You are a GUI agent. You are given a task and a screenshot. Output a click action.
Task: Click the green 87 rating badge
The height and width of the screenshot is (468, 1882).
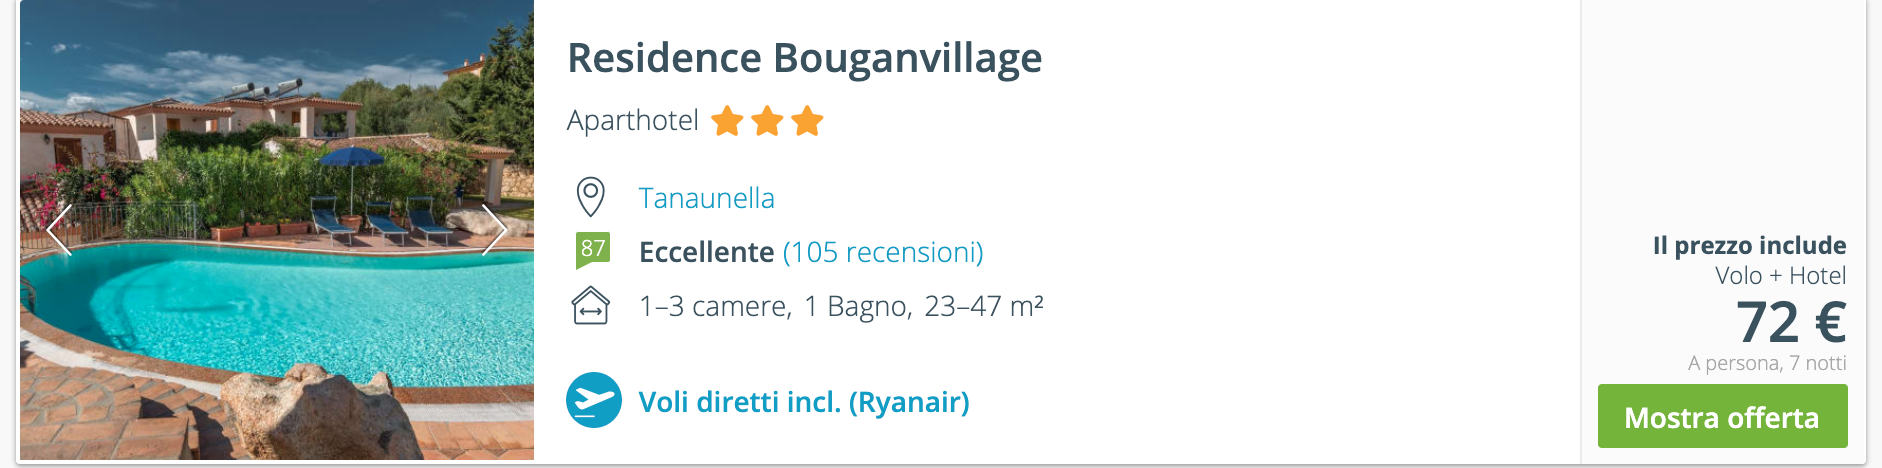pos(593,250)
